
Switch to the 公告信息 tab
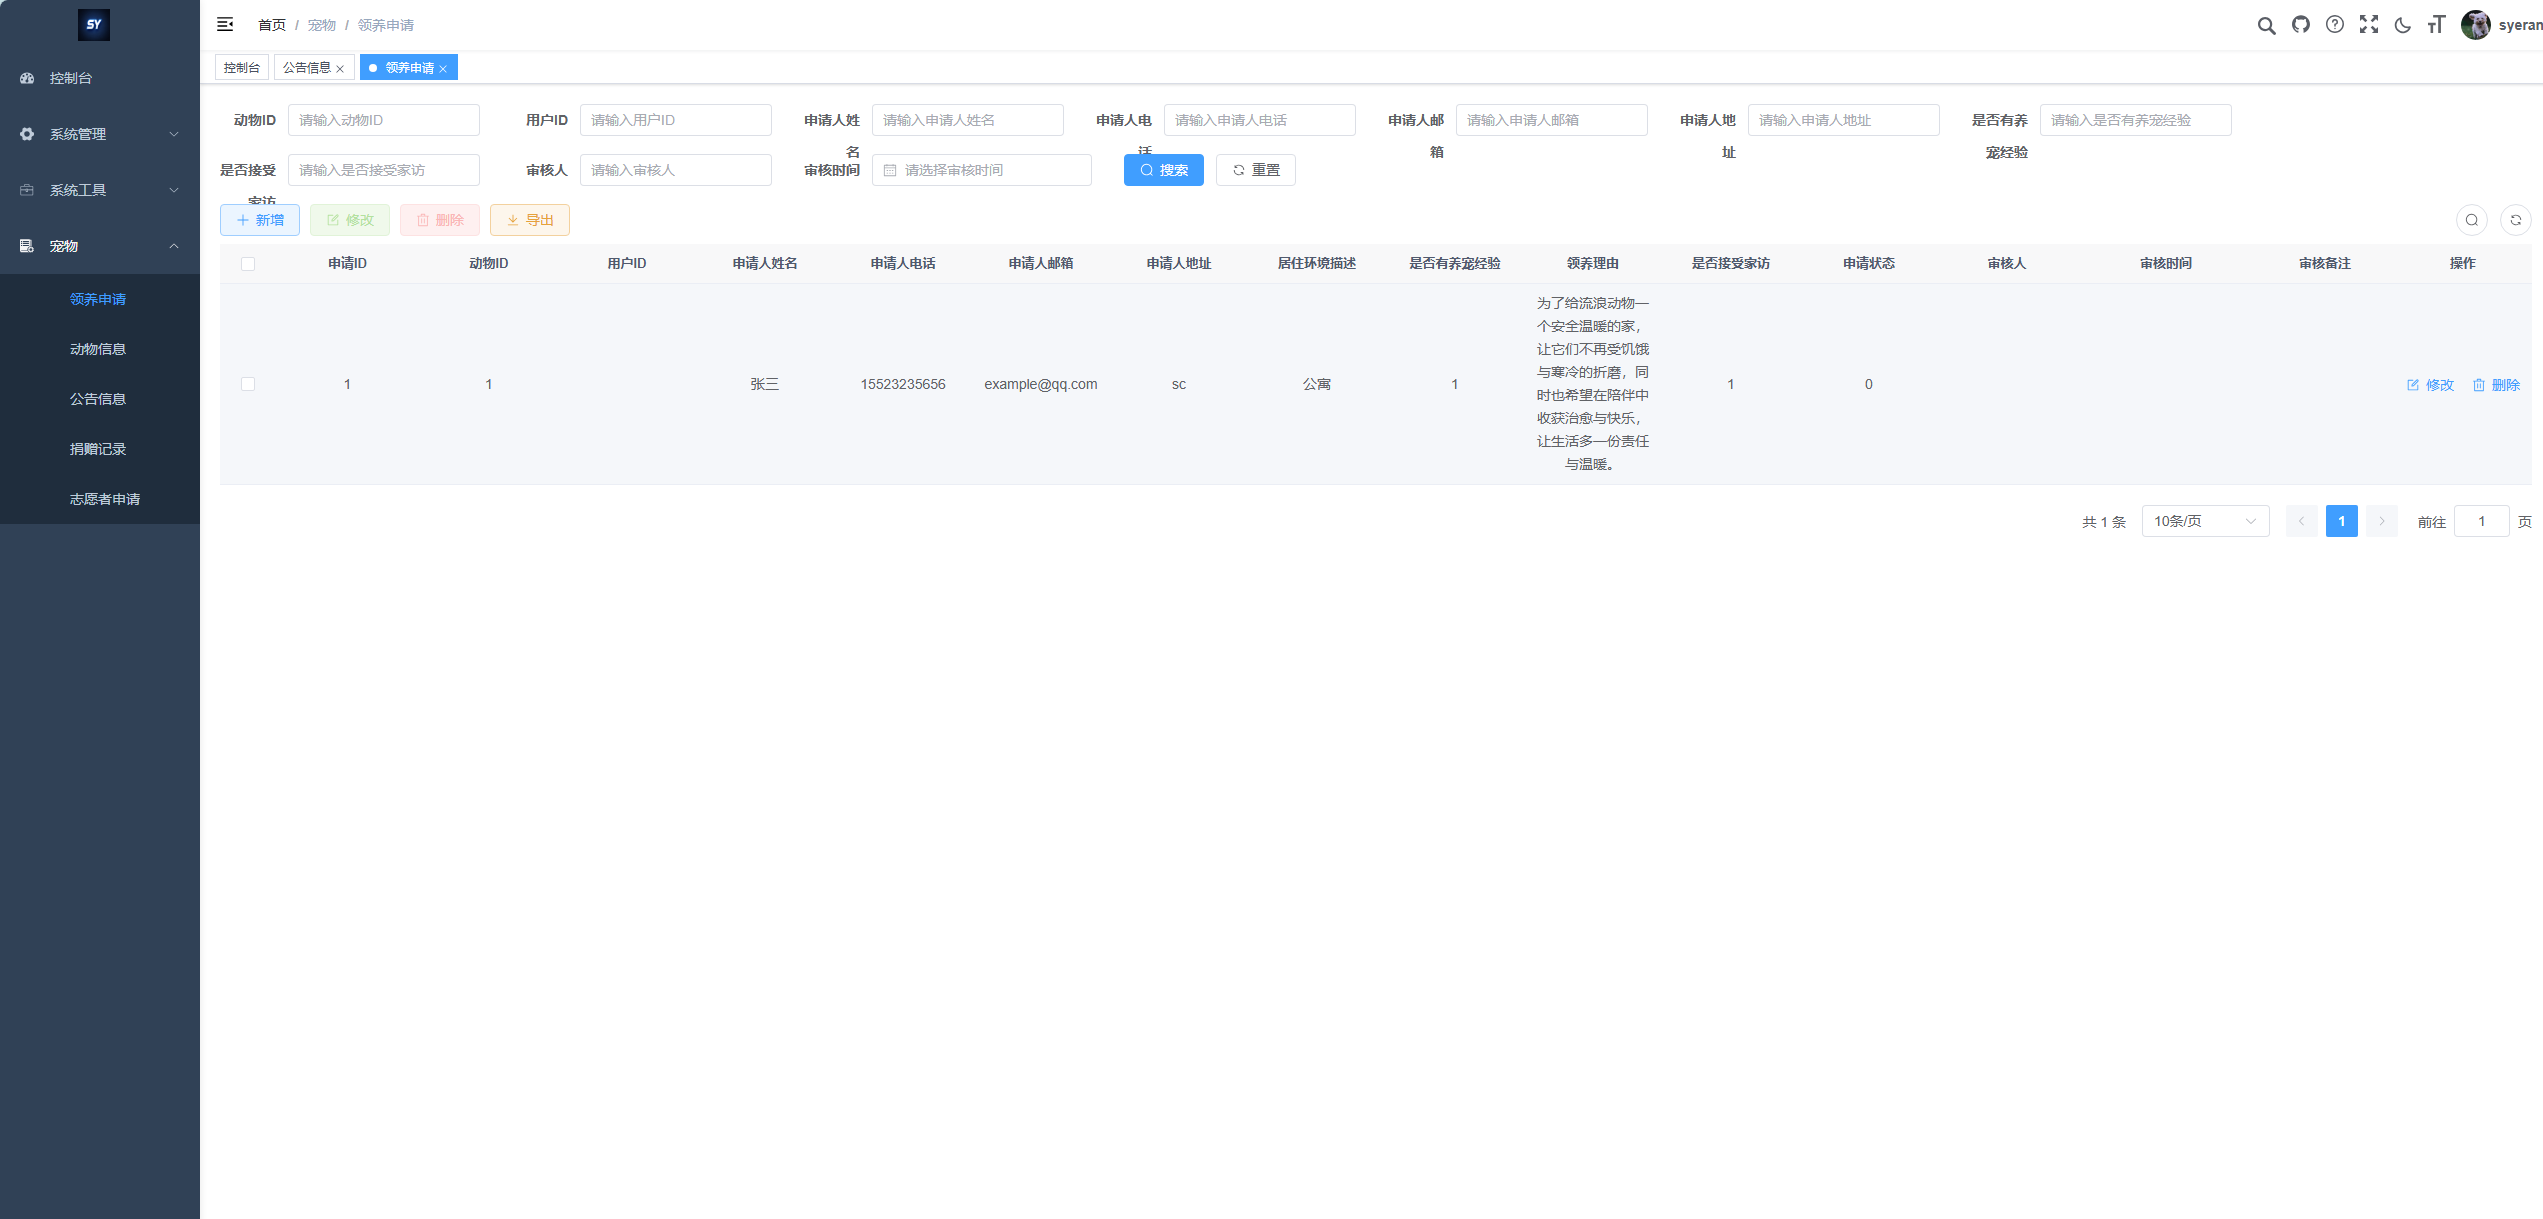point(307,68)
